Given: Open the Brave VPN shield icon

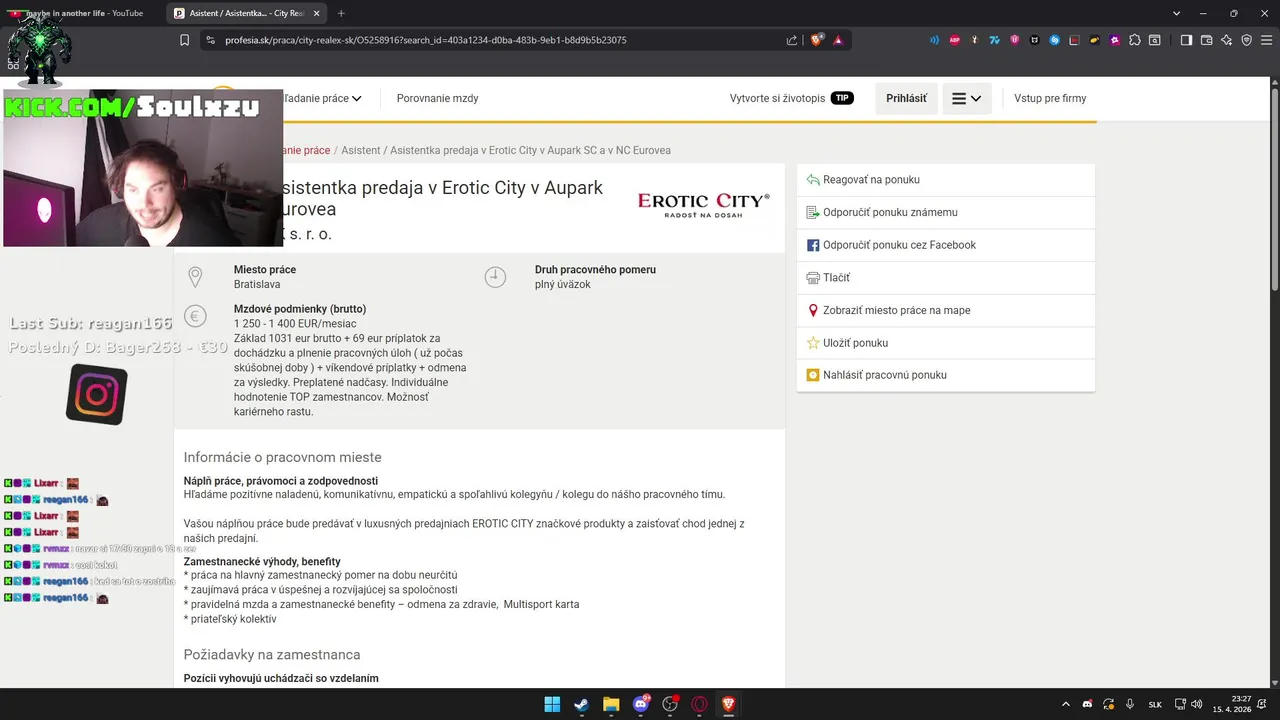Looking at the screenshot, I should point(1246,40).
